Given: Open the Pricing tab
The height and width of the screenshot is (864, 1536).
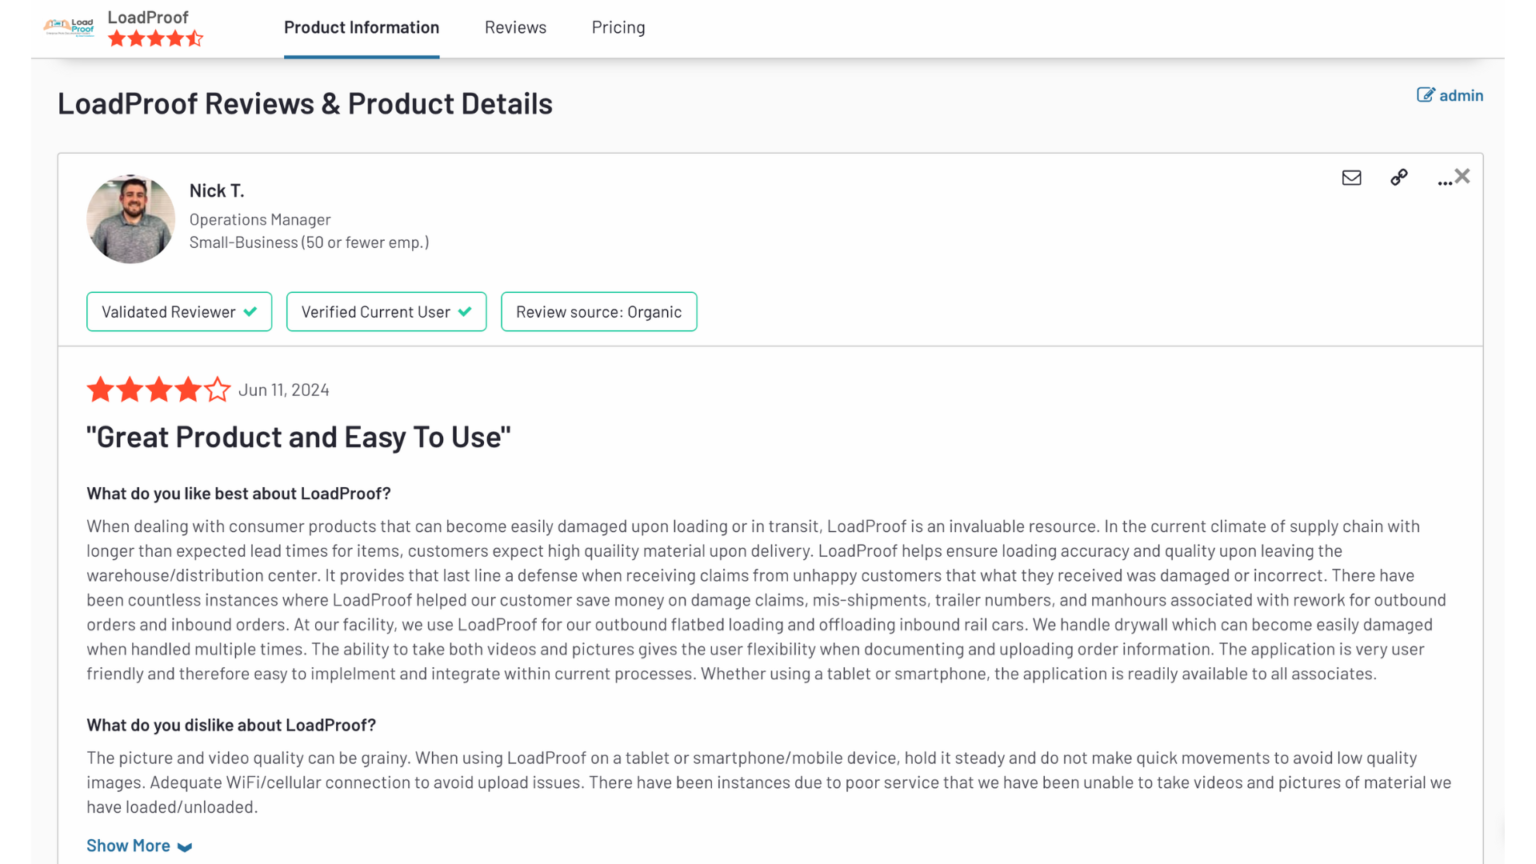Looking at the screenshot, I should coord(618,27).
